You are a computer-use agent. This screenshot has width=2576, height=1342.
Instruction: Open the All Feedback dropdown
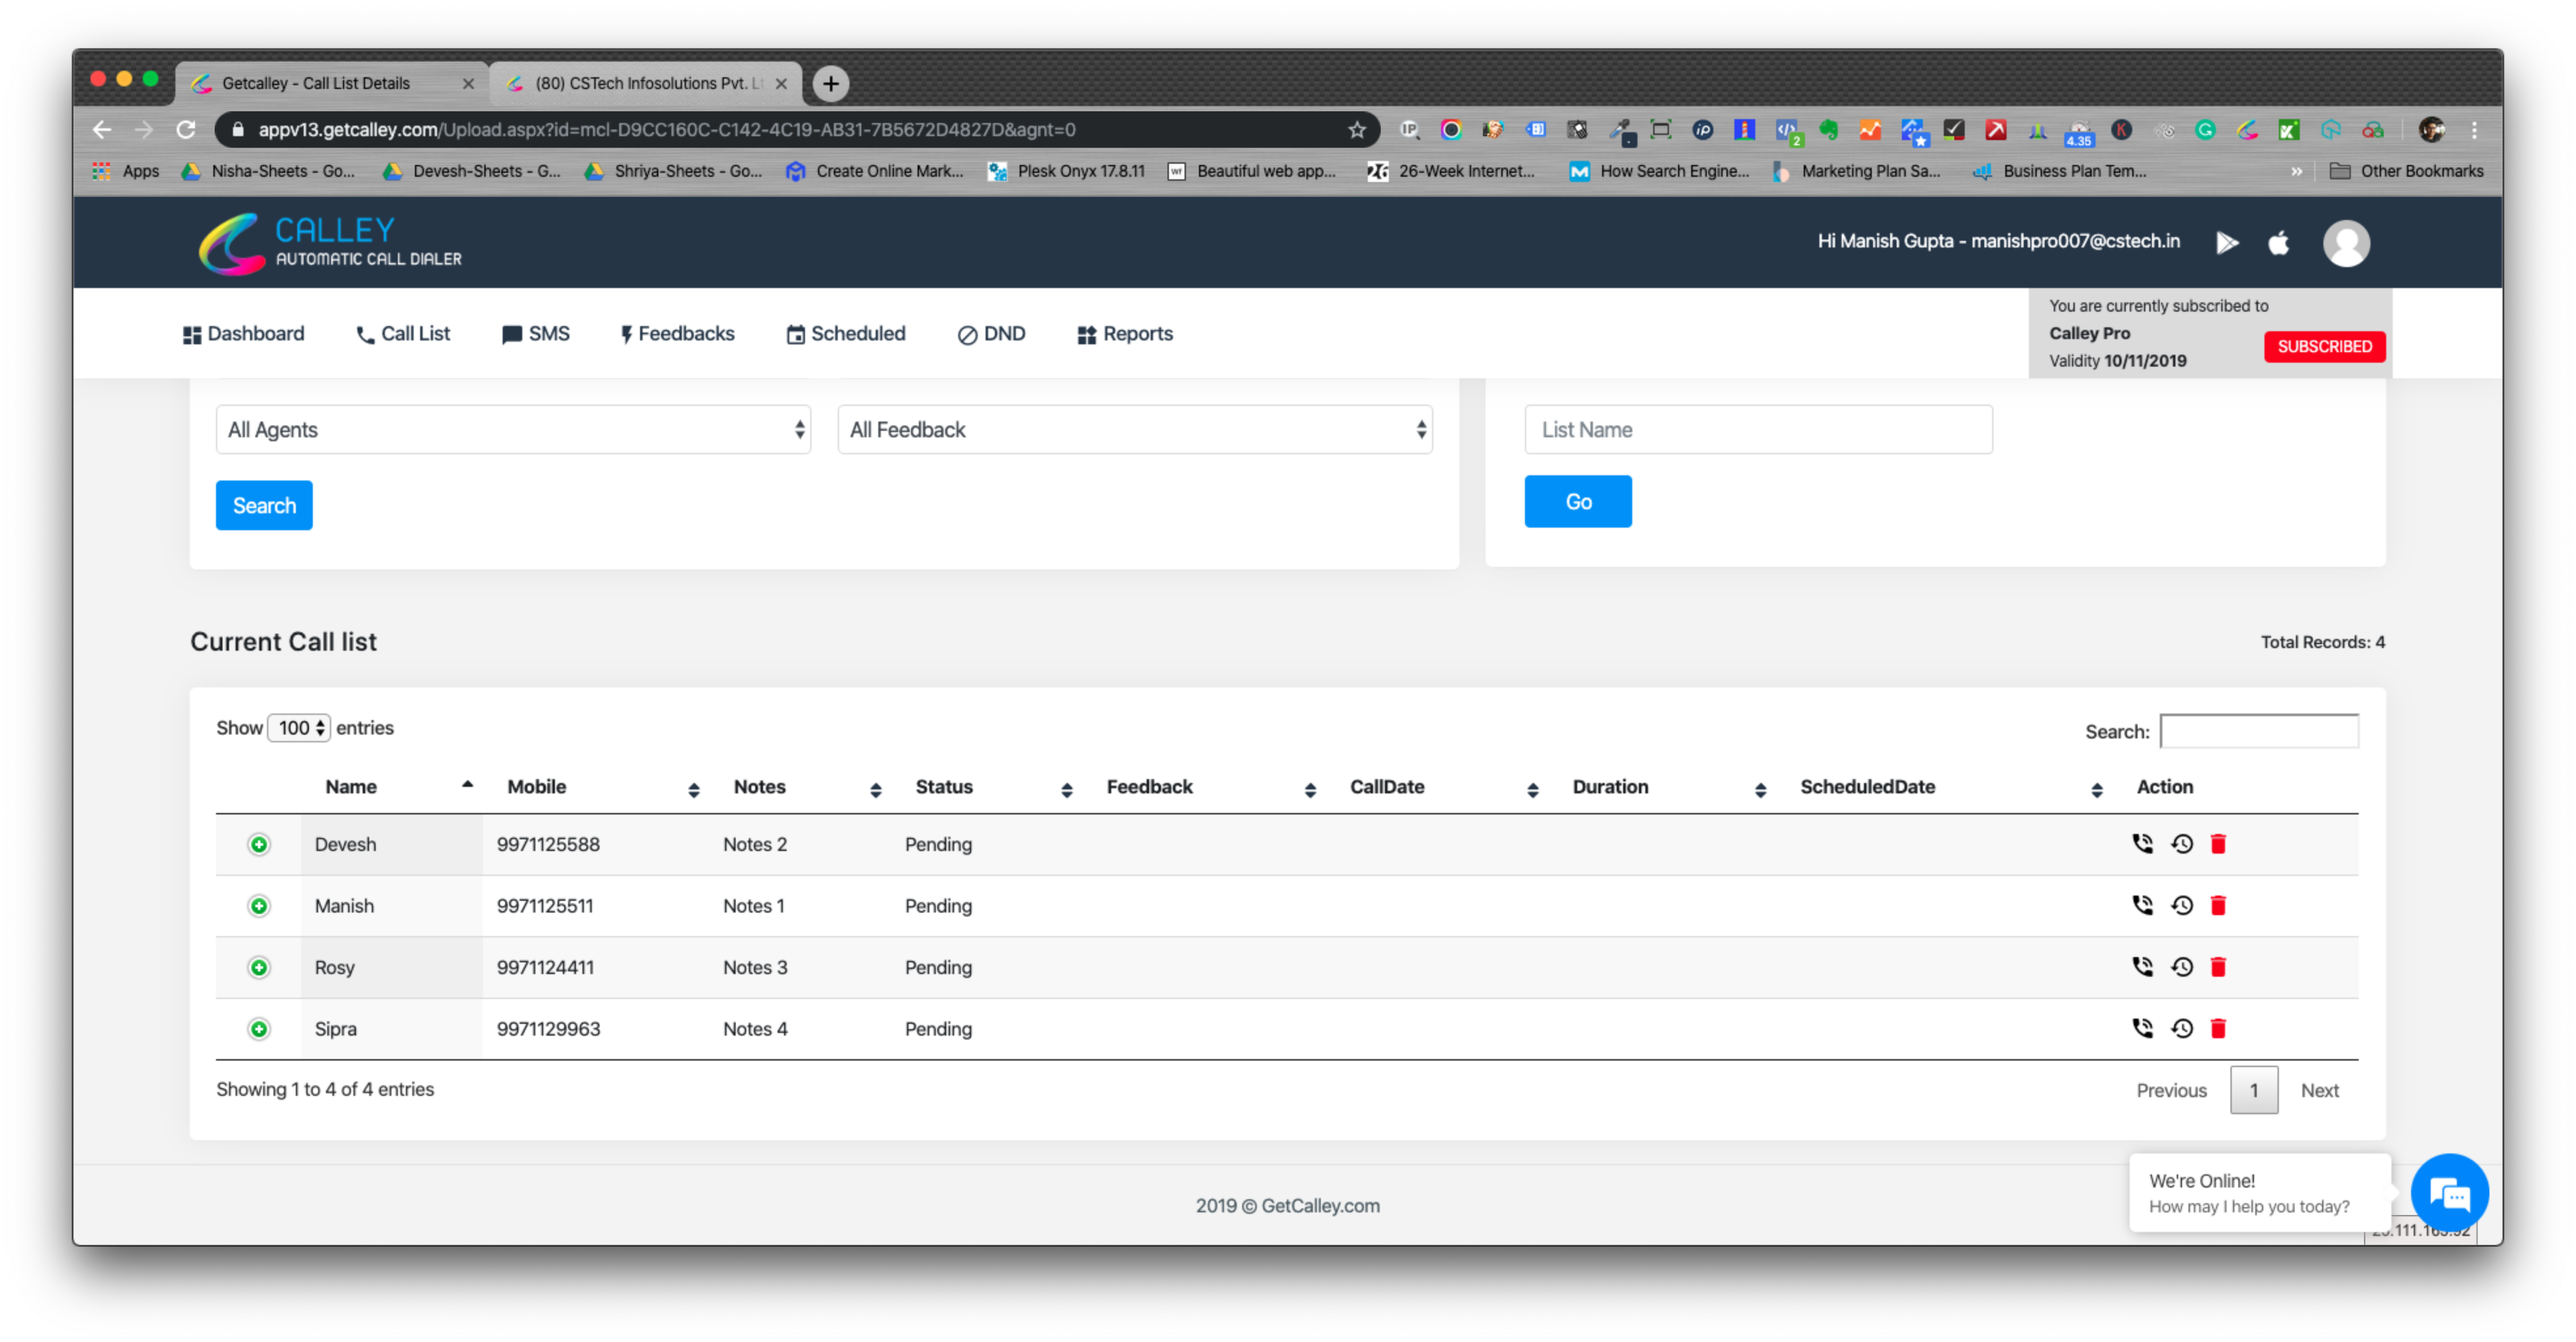tap(1134, 430)
